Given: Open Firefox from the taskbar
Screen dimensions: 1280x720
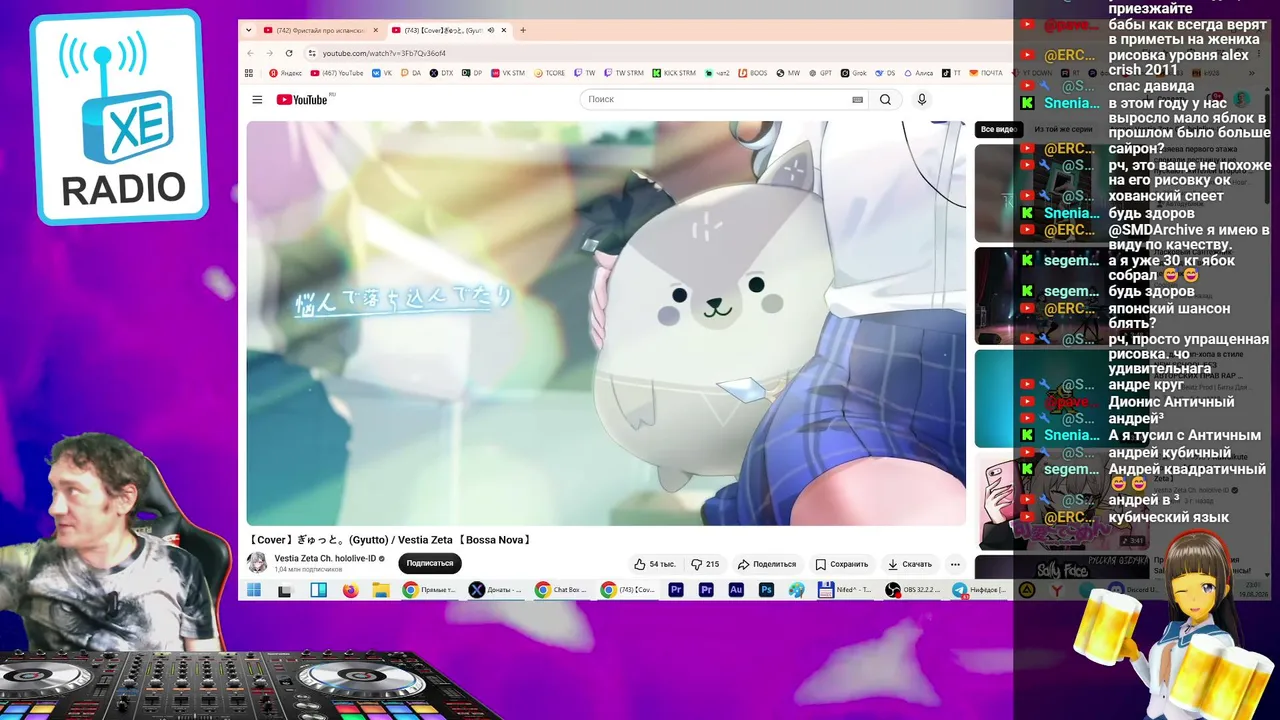Looking at the screenshot, I should pyautogui.click(x=350, y=590).
